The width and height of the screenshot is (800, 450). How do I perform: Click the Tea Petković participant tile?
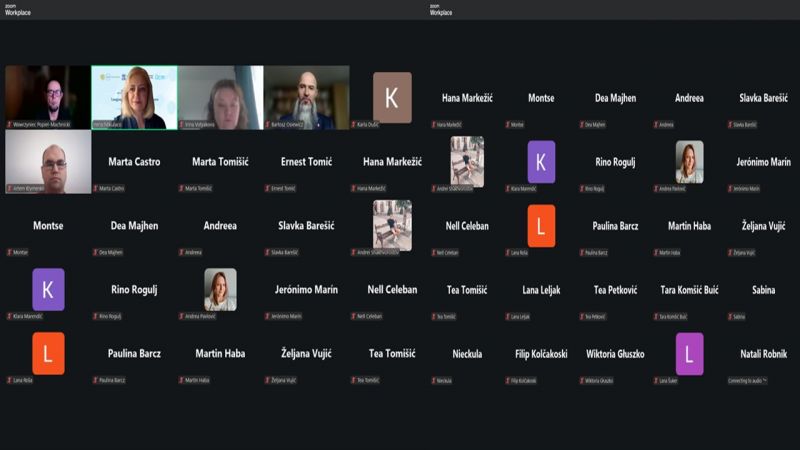click(x=615, y=290)
